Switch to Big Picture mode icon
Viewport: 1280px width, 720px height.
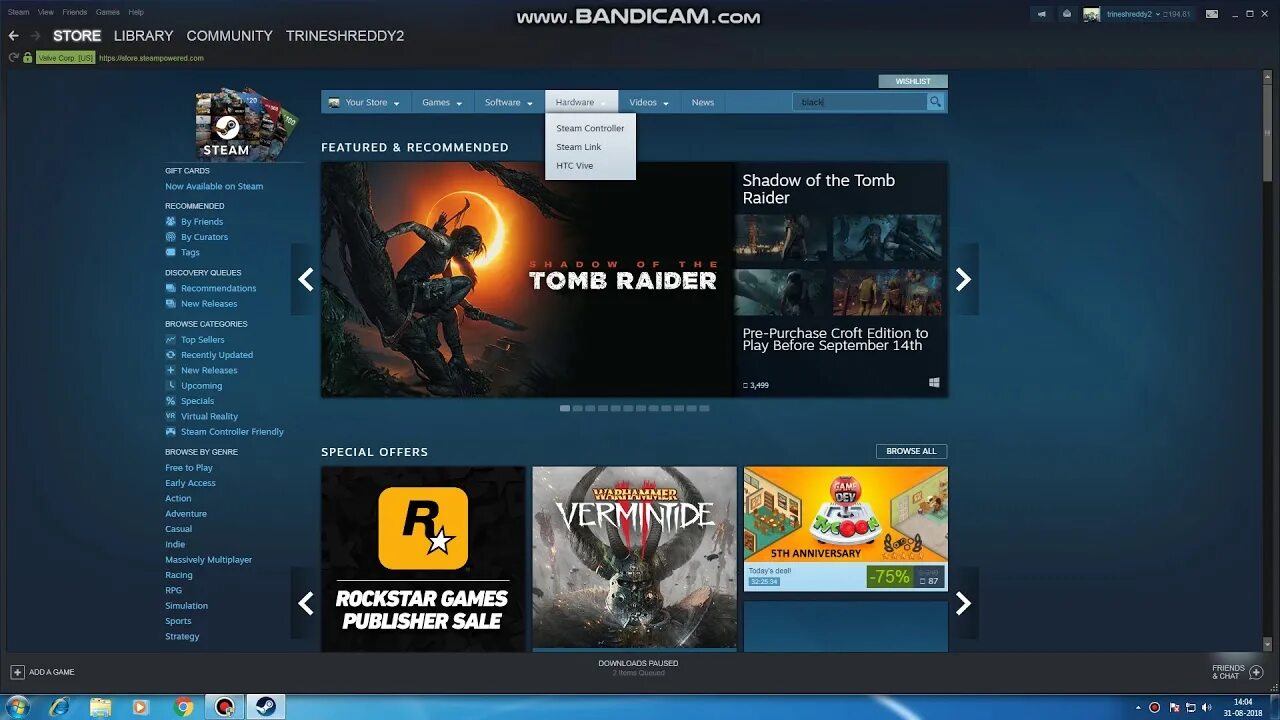pyautogui.click(x=1212, y=14)
